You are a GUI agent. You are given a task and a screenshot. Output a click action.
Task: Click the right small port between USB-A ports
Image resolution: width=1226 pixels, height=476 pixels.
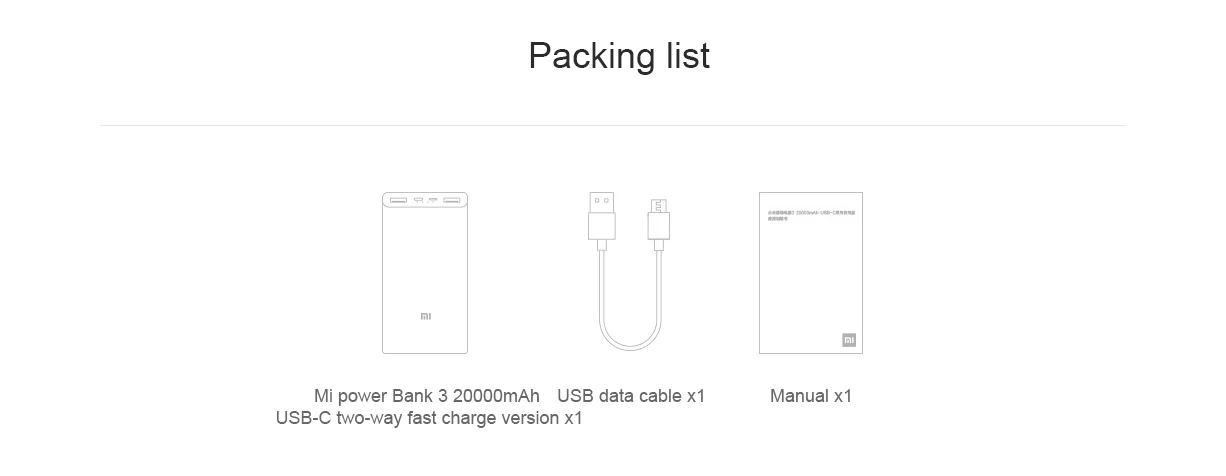click(433, 200)
